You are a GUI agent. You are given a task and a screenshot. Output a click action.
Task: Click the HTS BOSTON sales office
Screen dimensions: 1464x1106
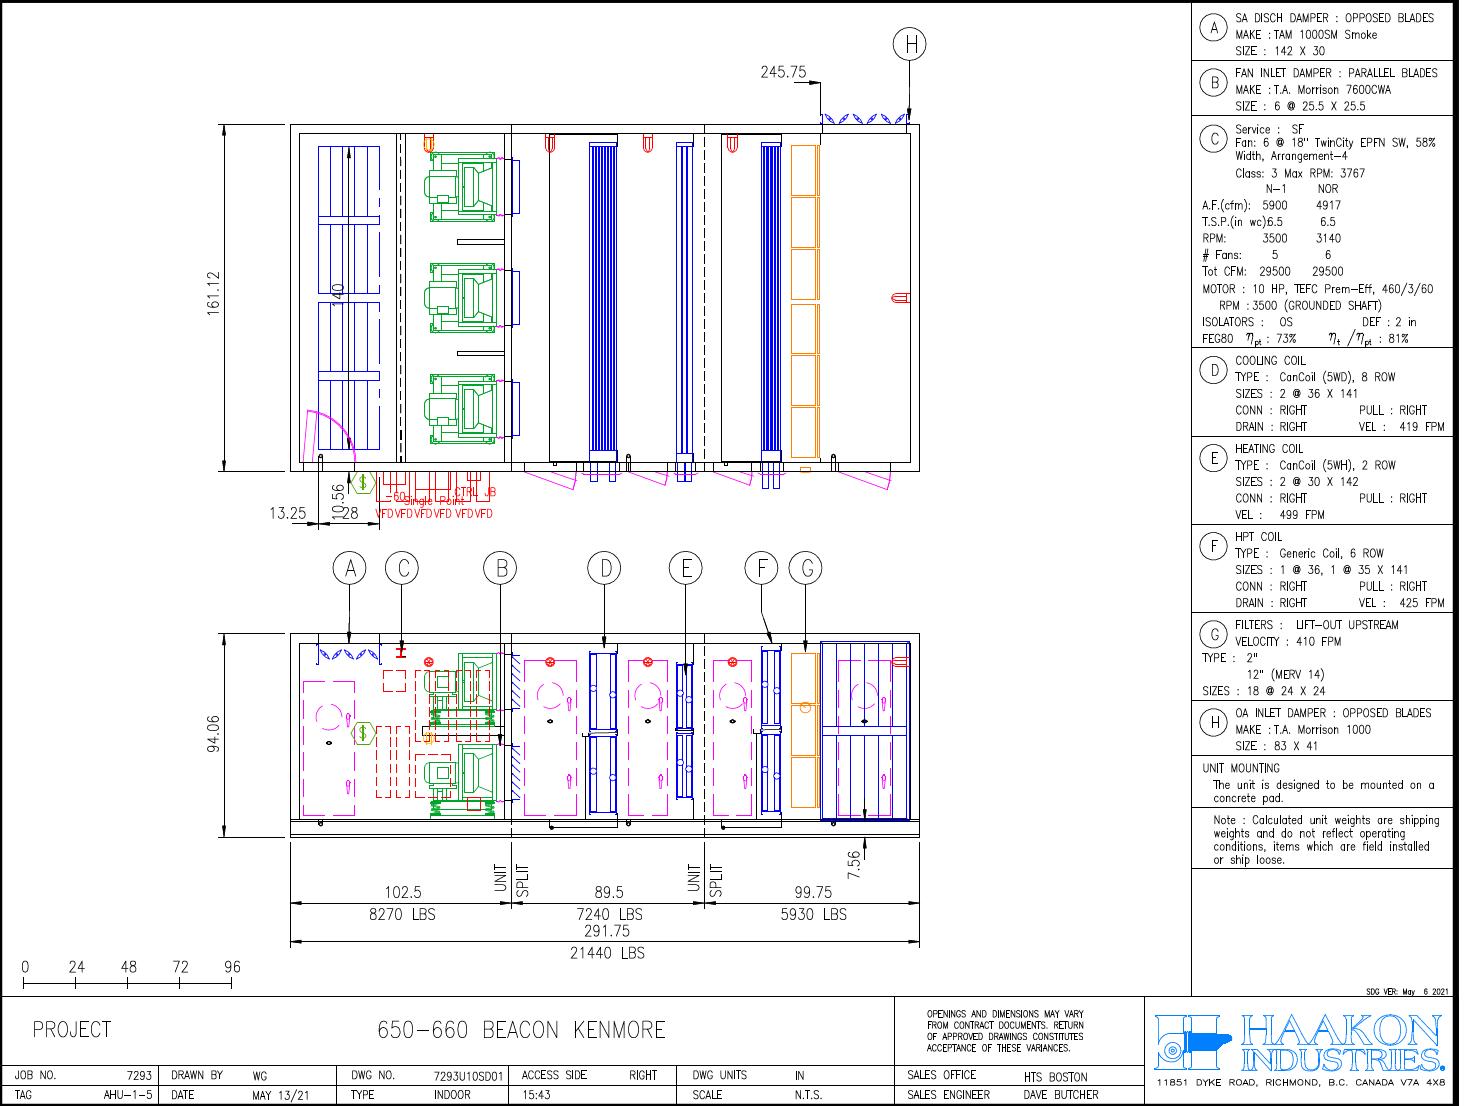pos(1055,1077)
